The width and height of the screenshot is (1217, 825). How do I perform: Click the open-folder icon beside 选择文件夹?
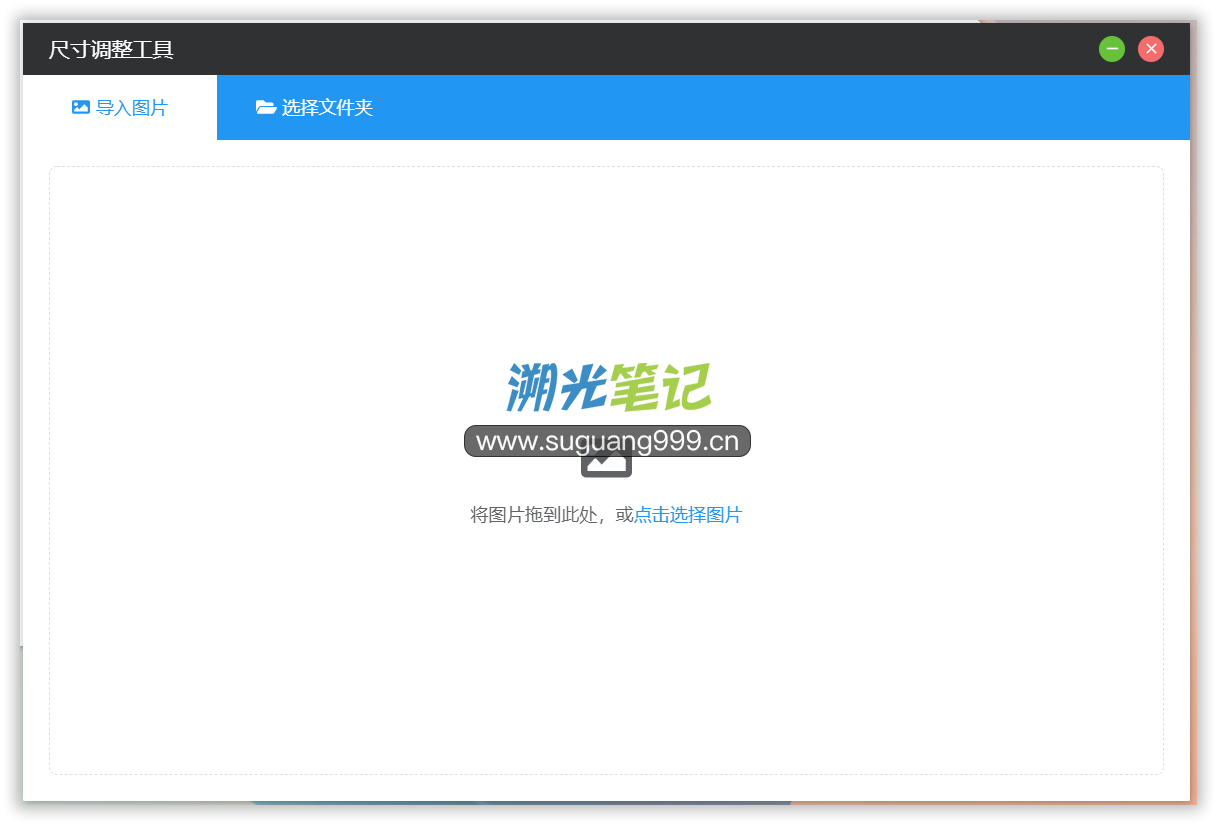click(x=266, y=107)
